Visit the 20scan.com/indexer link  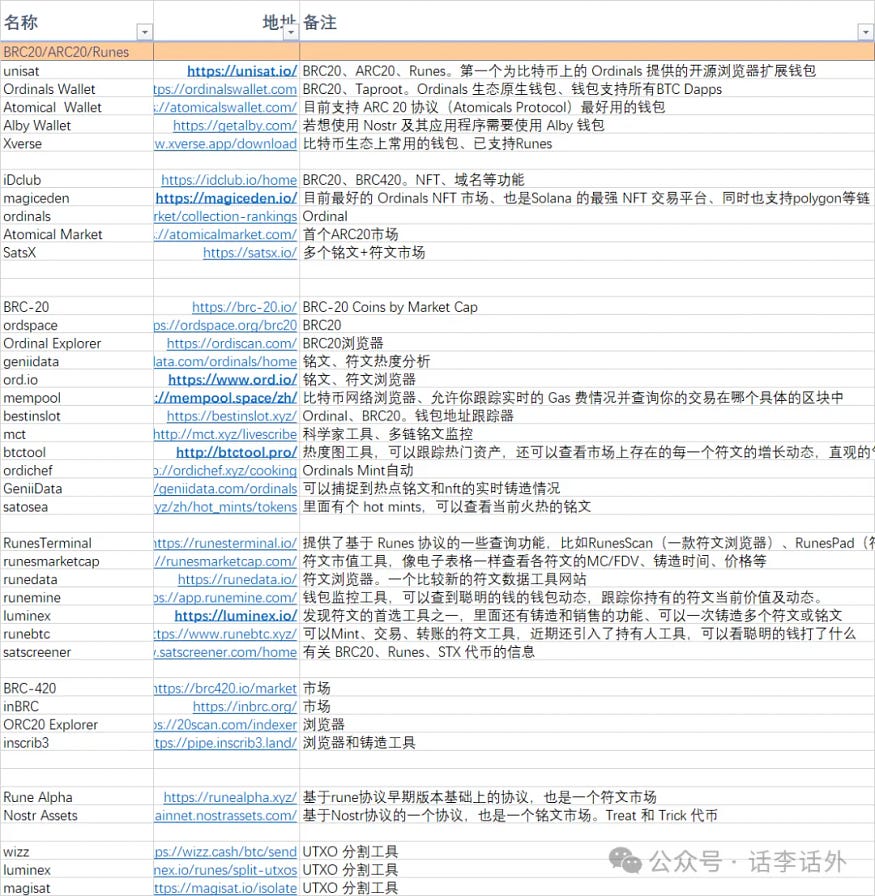pyautogui.click(x=225, y=725)
